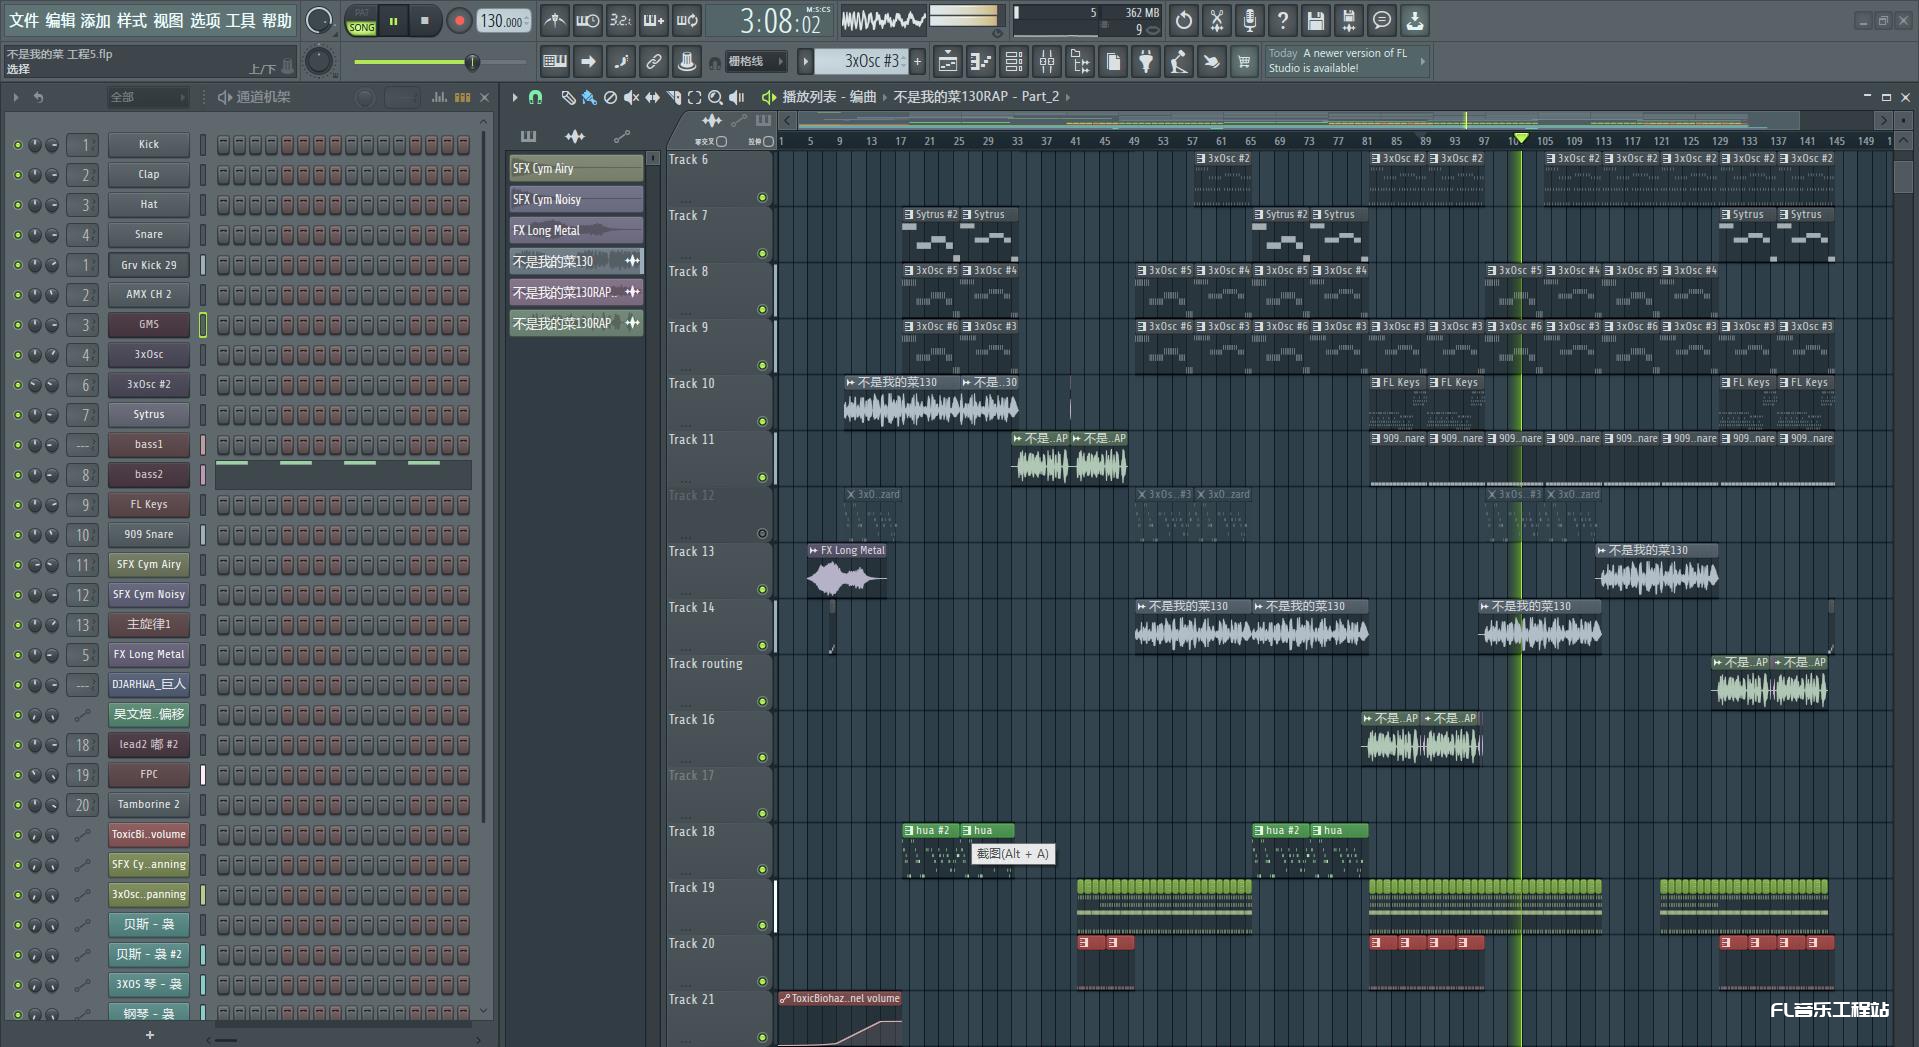This screenshot has height=1047, width=1919.
Task: Toggle mute LED on Kick channel
Action: point(17,145)
